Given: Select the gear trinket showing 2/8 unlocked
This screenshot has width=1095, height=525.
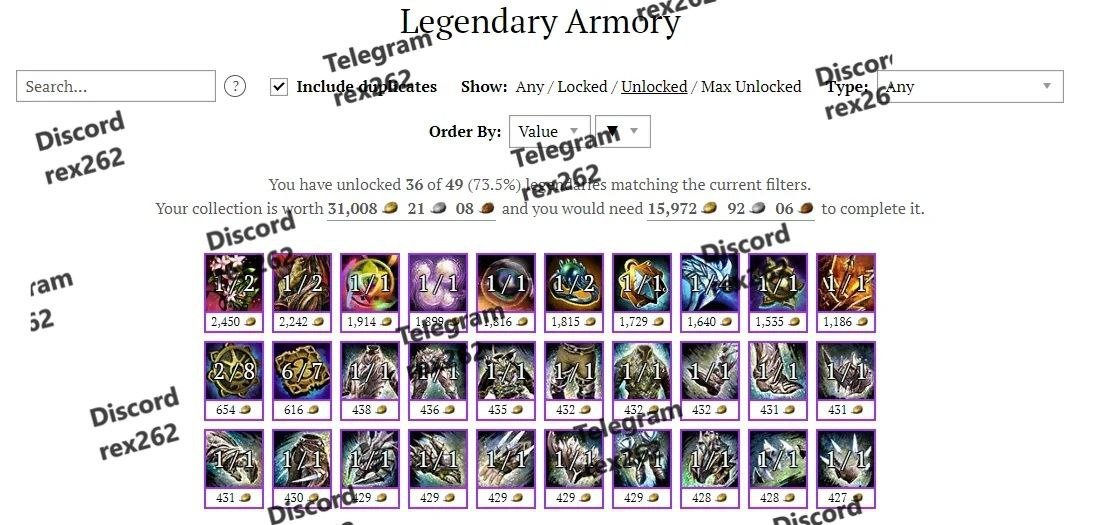Looking at the screenshot, I should [234, 380].
